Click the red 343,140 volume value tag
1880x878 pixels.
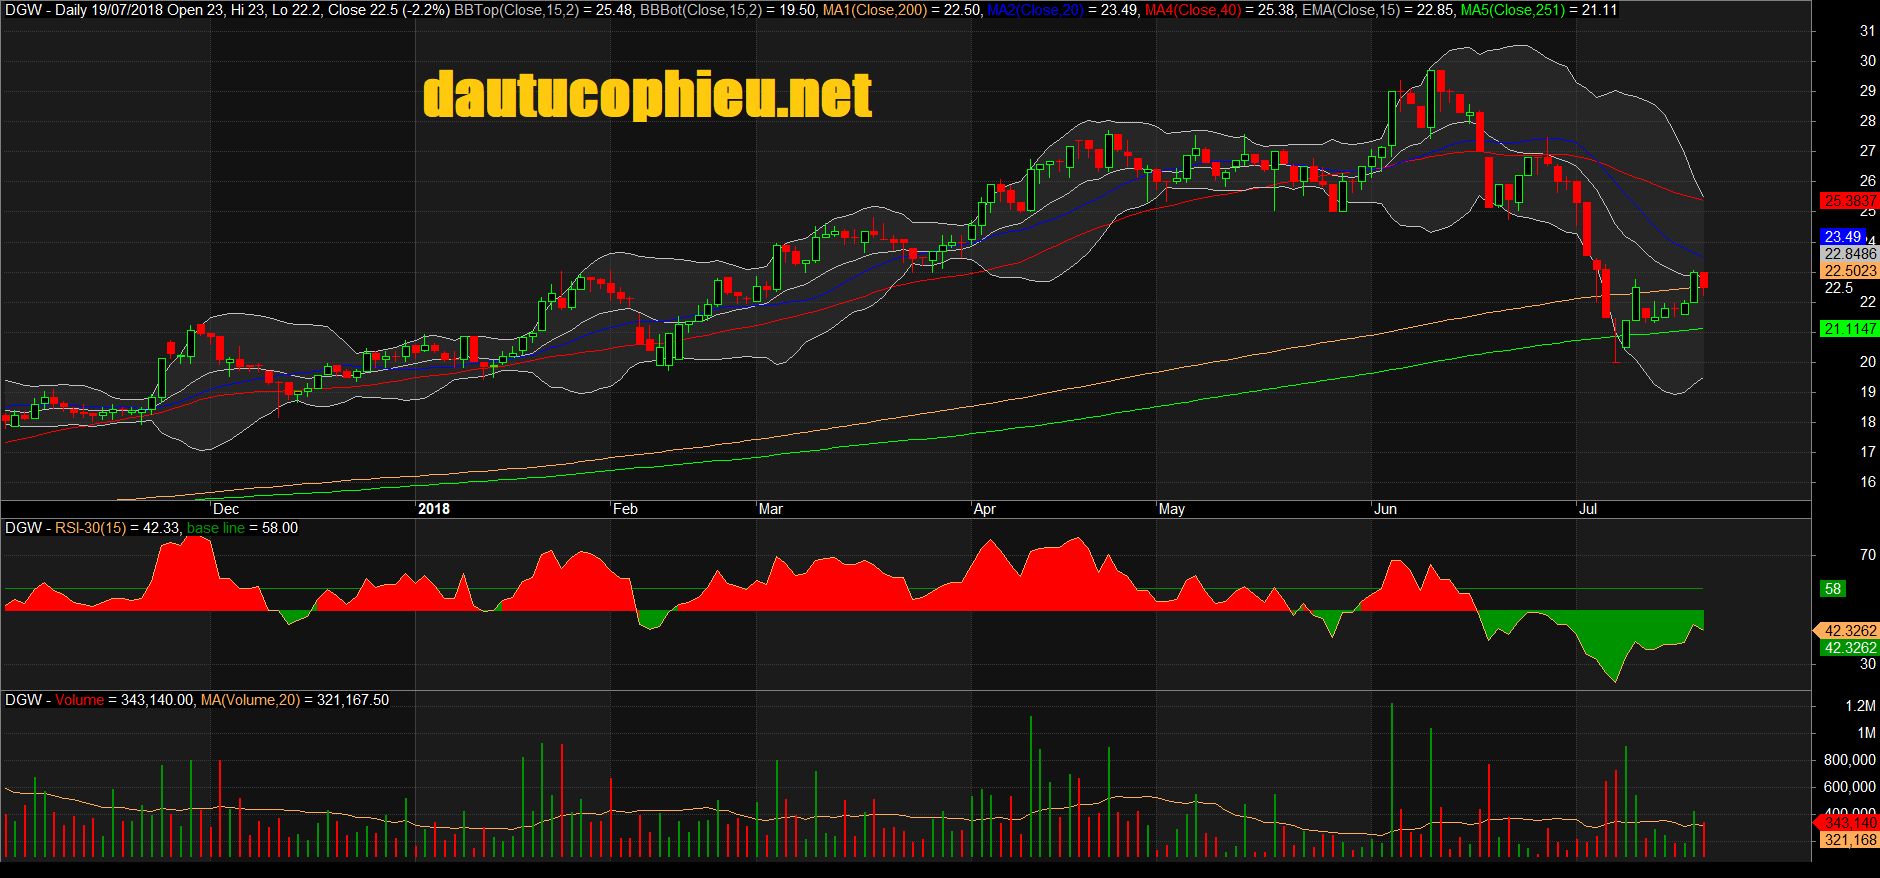1849,823
